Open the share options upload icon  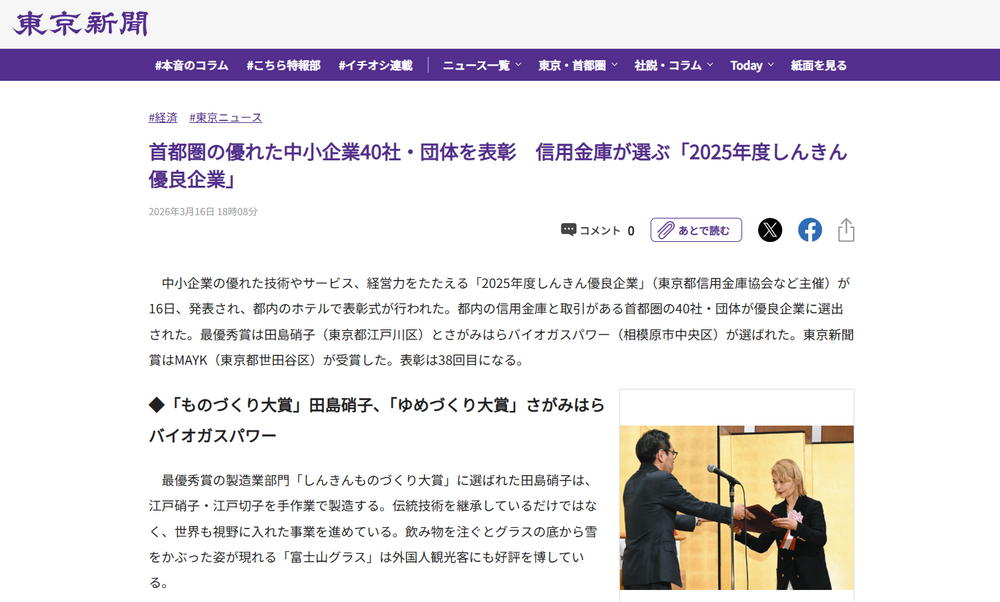coord(846,230)
